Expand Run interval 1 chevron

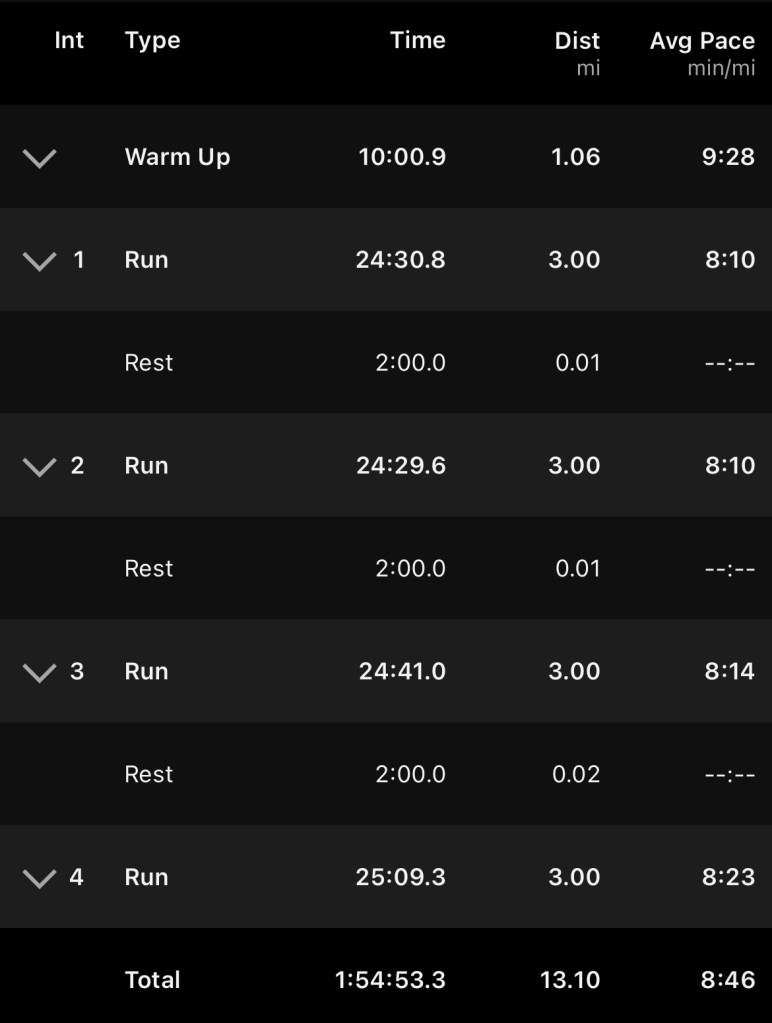39,261
